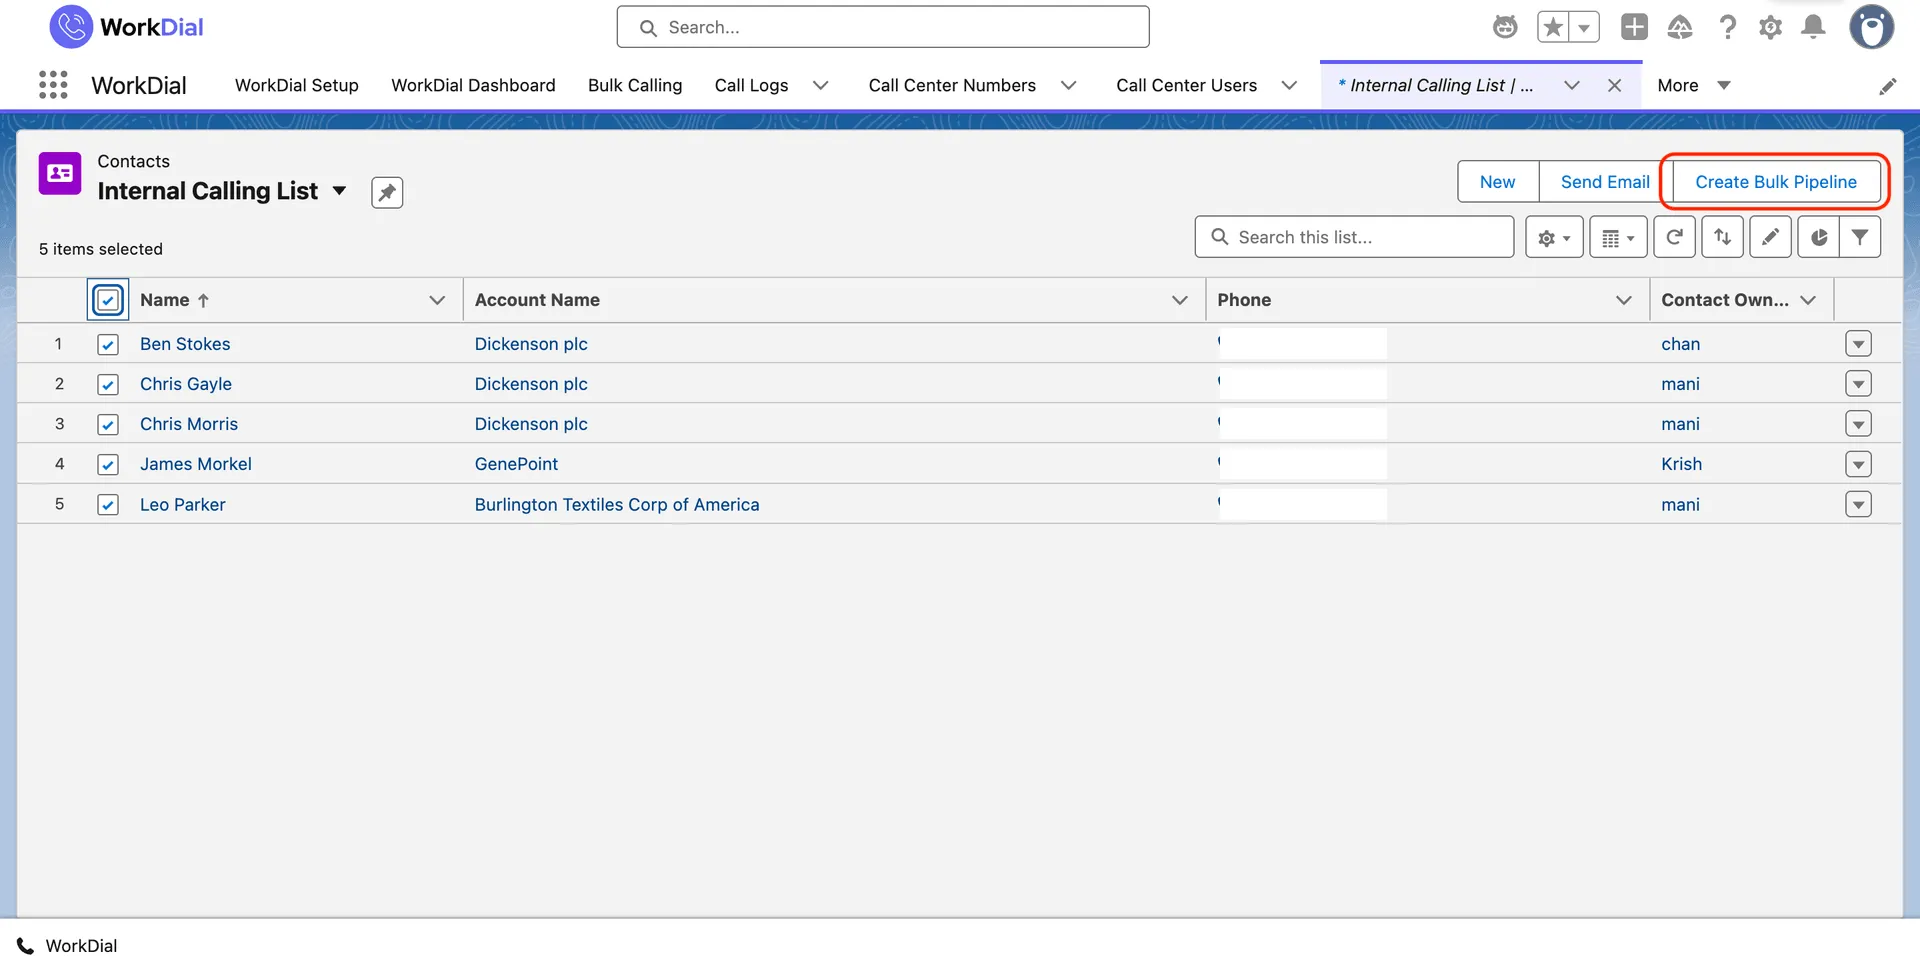Open row actions for Ben Stokes
The height and width of the screenshot is (972, 1920).
[1858, 344]
